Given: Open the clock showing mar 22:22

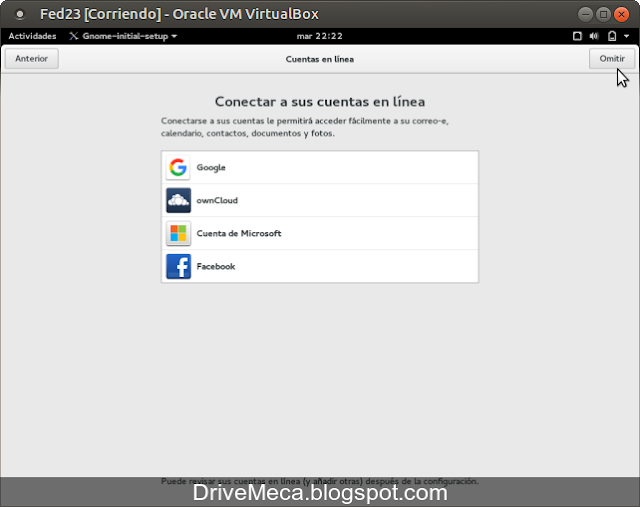Looking at the screenshot, I should 320,36.
